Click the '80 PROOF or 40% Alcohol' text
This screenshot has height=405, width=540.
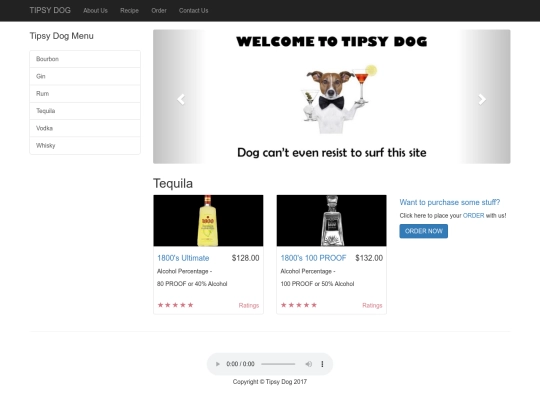[x=192, y=284]
